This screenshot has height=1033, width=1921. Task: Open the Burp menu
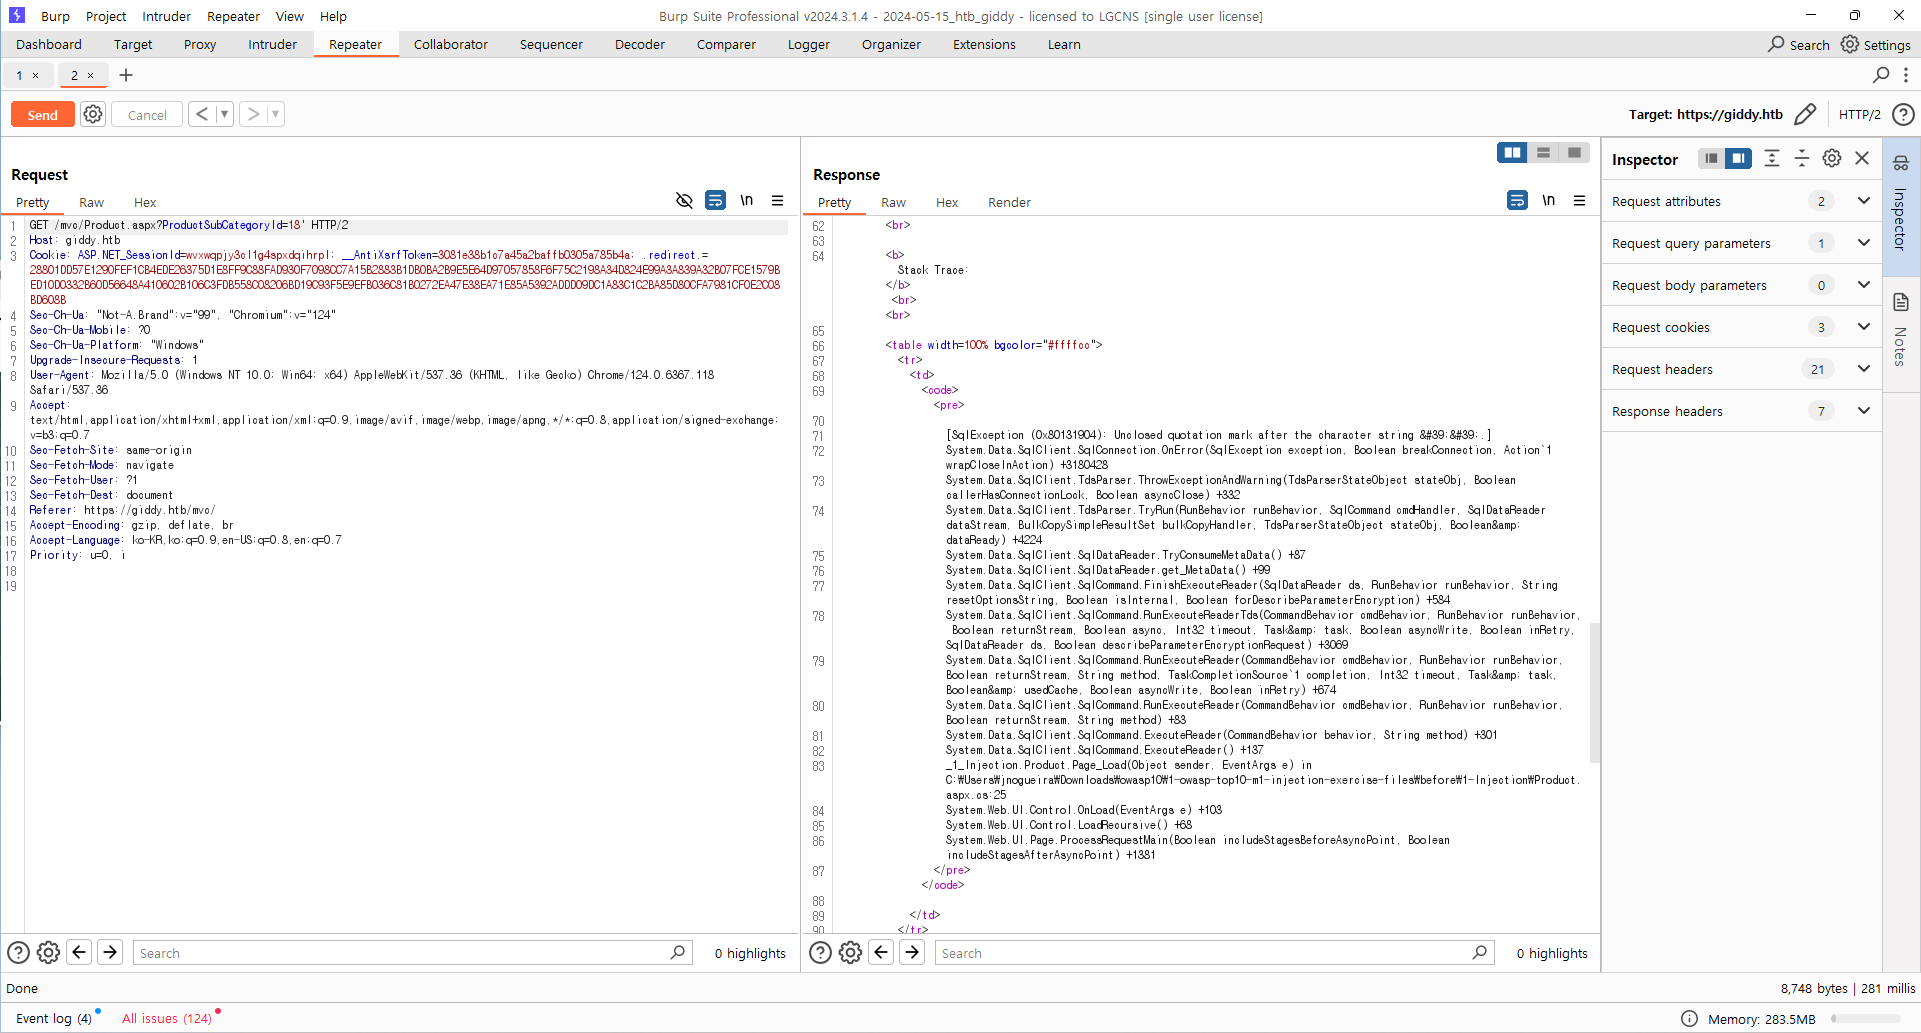point(55,16)
